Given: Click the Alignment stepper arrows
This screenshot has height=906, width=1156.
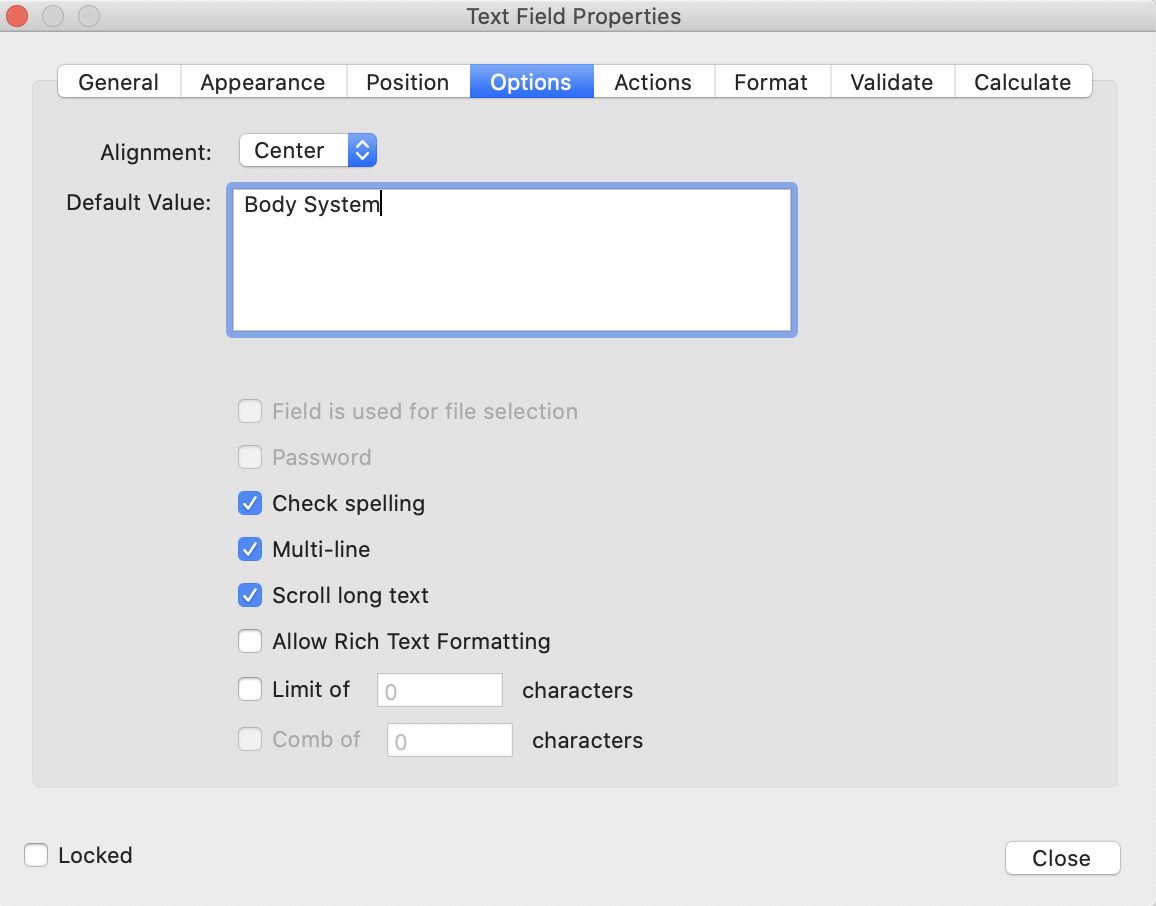Looking at the screenshot, I should pos(362,150).
